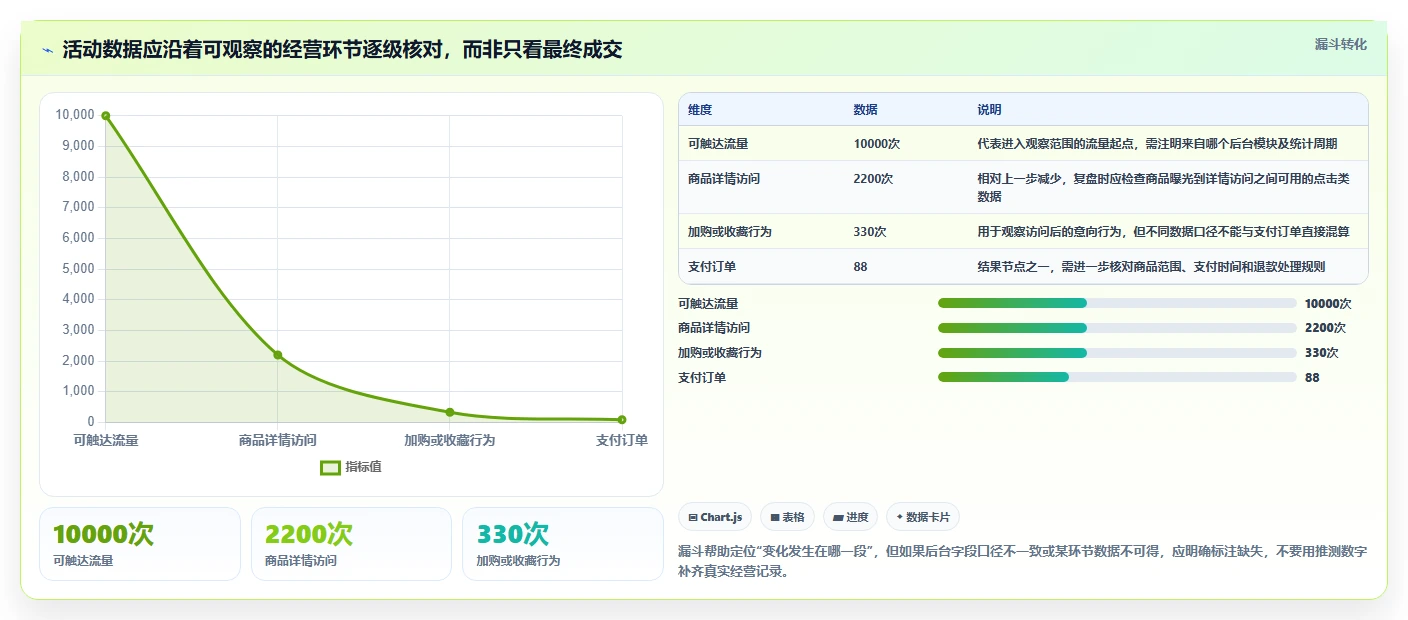Click the 维度 table column header
1408x620 pixels.
(700, 110)
